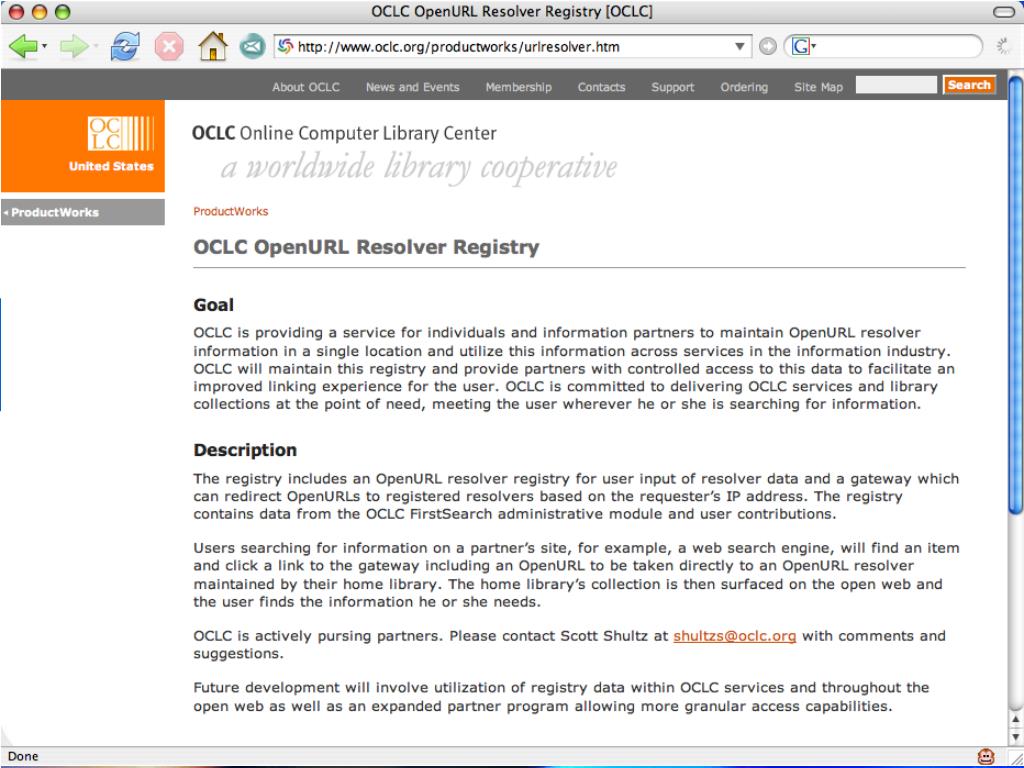Click the Done status bar text
The height and width of the screenshot is (768, 1024).
tap(23, 756)
